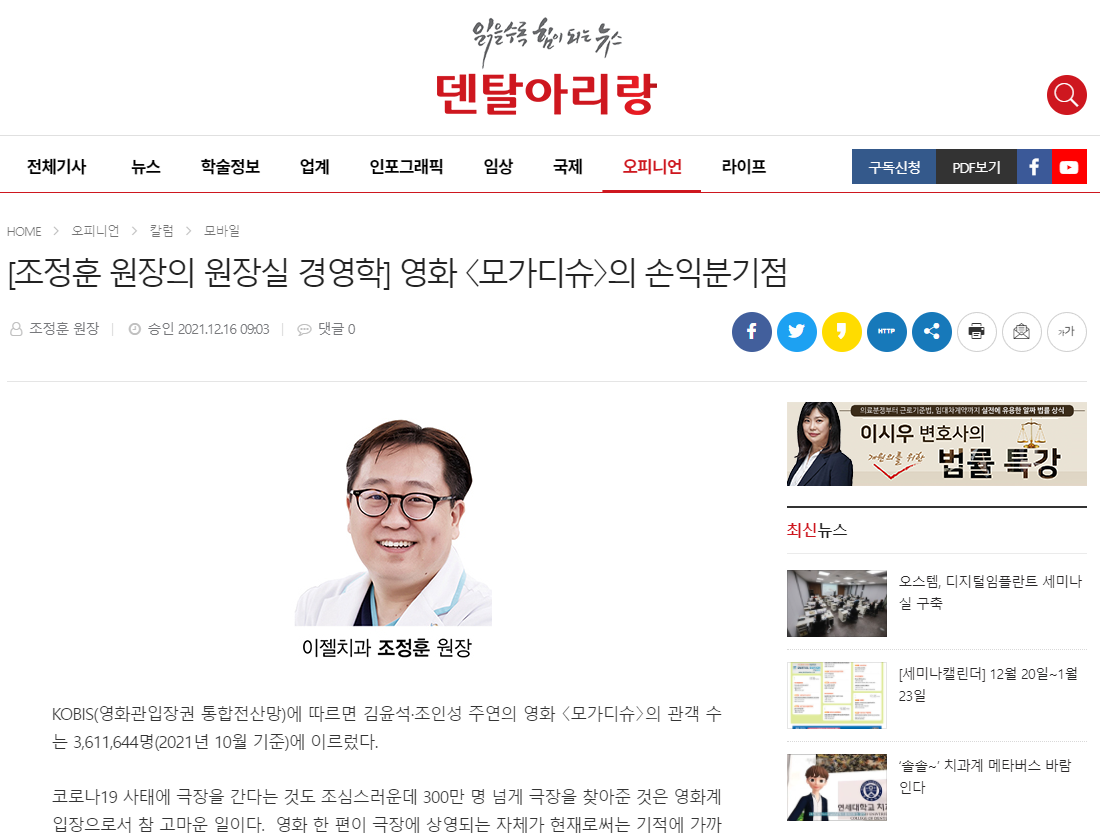Open the red search magnifier icon

[1066, 95]
